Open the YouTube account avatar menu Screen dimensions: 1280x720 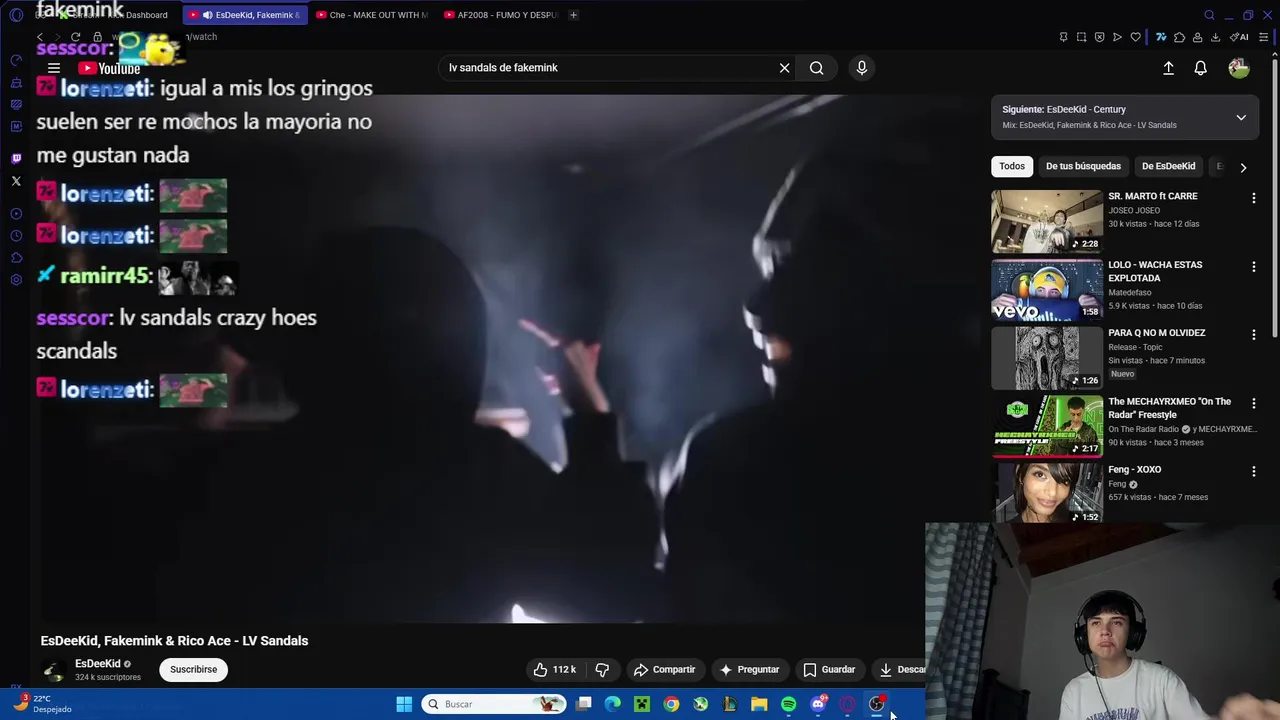pos(1239,68)
